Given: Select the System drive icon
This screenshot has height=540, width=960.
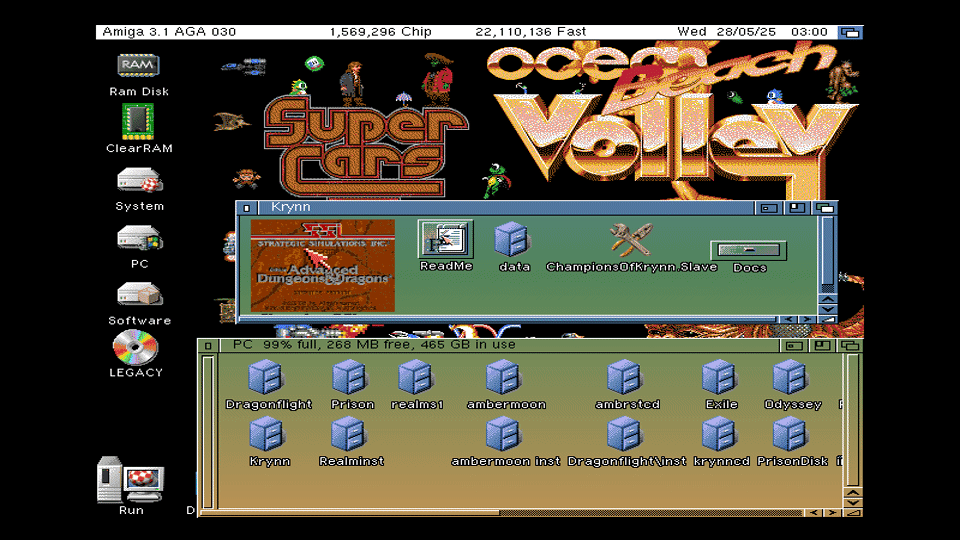Looking at the screenshot, I should pyautogui.click(x=140, y=180).
